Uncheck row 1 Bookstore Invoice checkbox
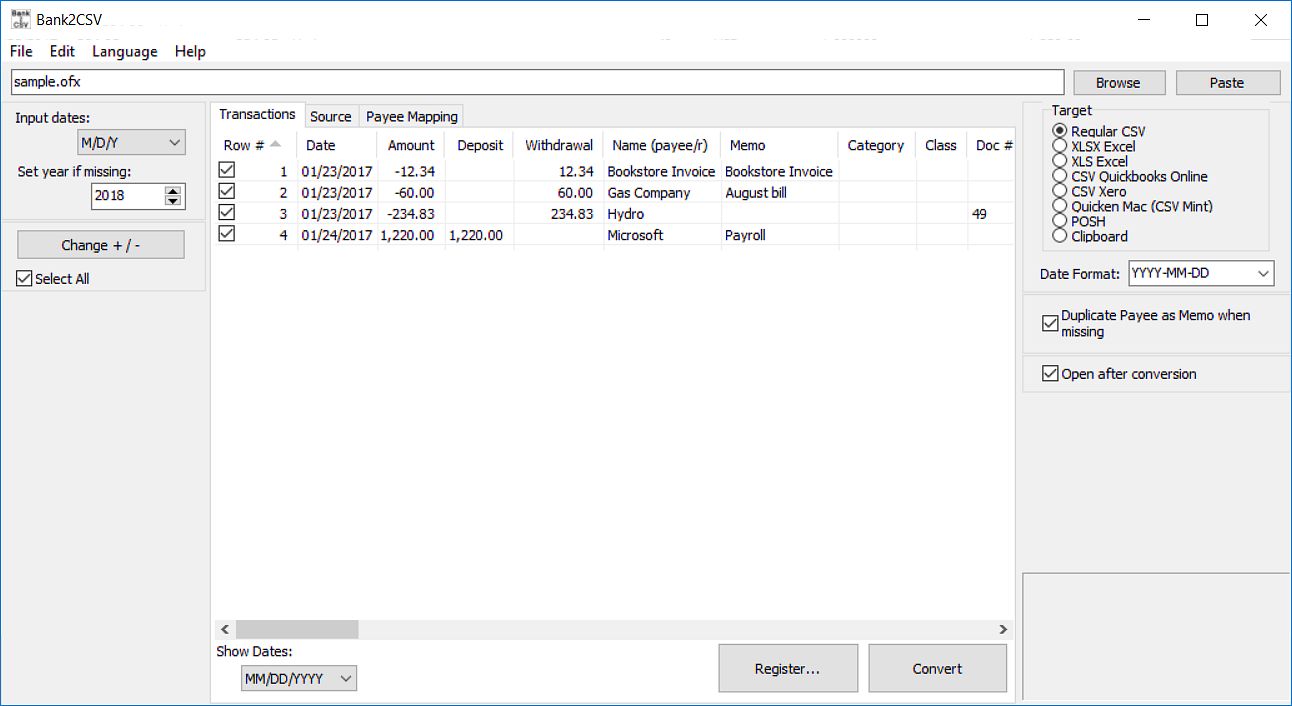This screenshot has width=1292, height=706. pos(226,170)
